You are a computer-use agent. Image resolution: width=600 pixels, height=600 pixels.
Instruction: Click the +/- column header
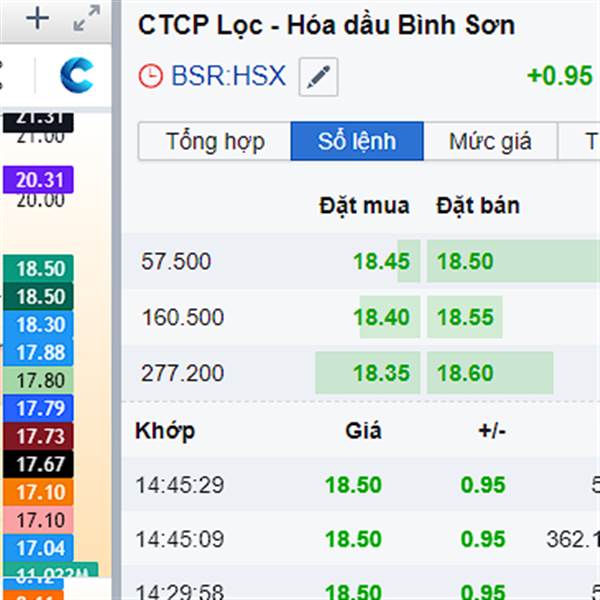(492, 432)
